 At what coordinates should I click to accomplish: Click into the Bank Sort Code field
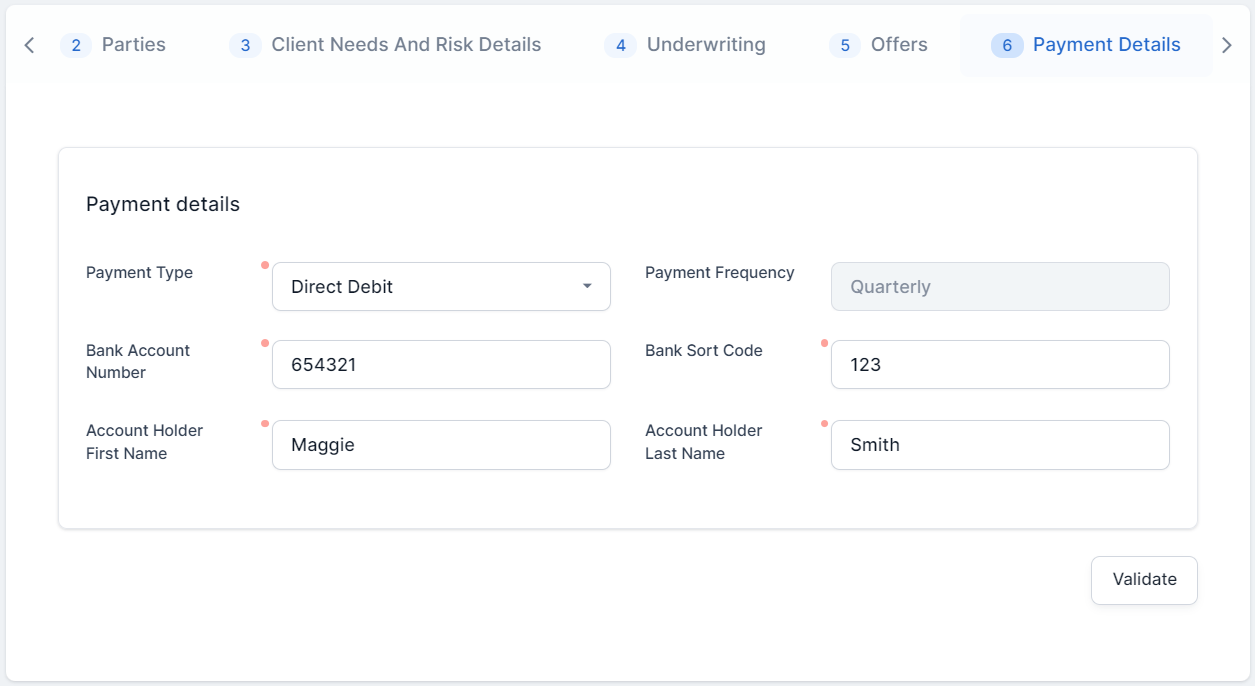1000,365
